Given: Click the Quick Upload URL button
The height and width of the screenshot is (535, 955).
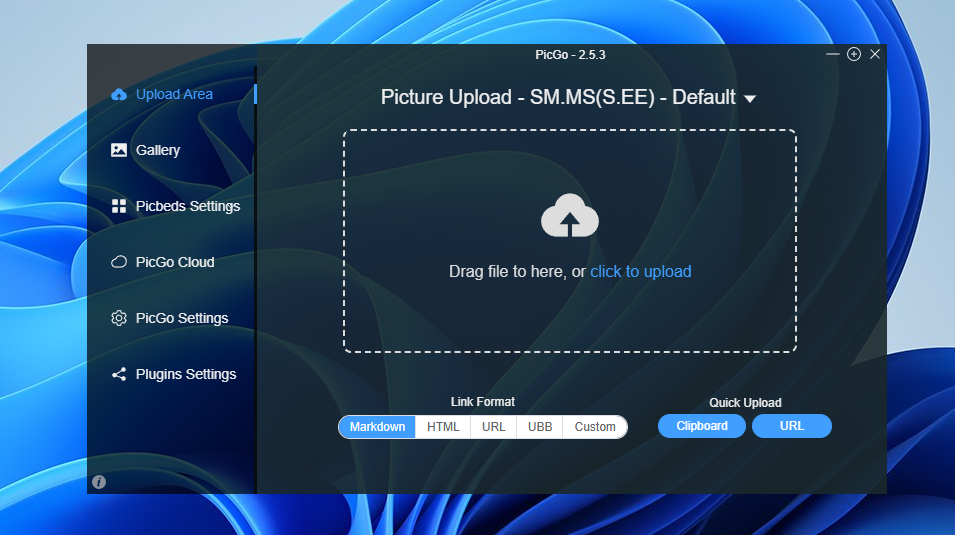Looking at the screenshot, I should pos(792,426).
